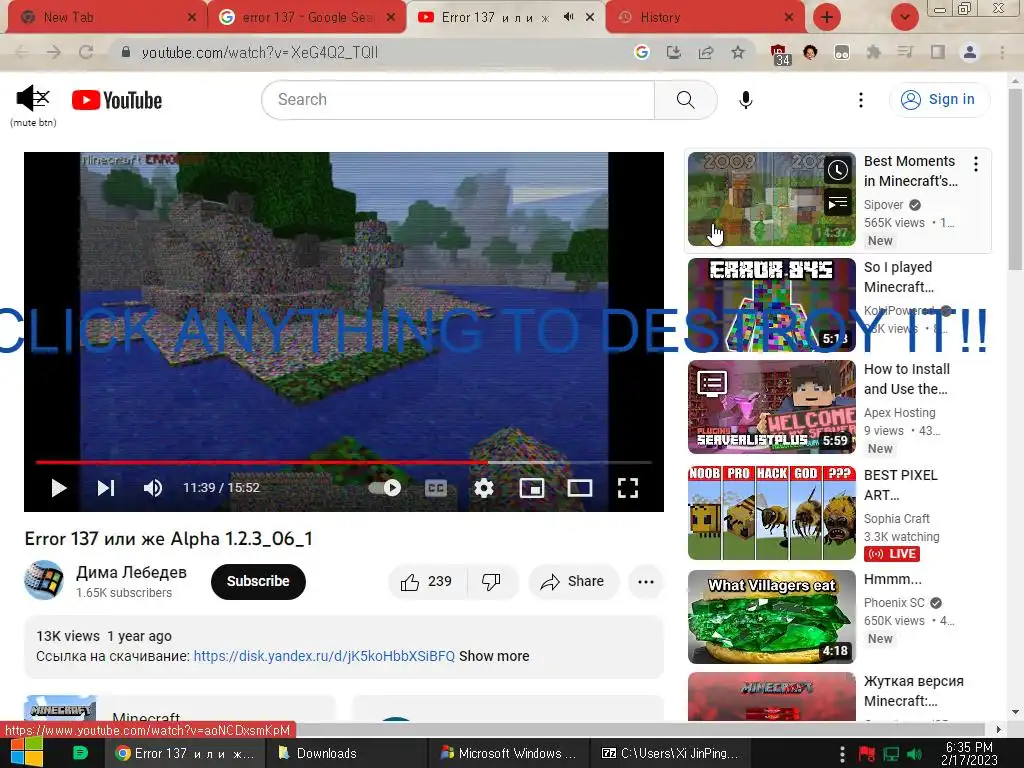Viewport: 1024px width, 768px height.
Task: Subscribe to Дима Лебедев channel
Action: click(258, 581)
